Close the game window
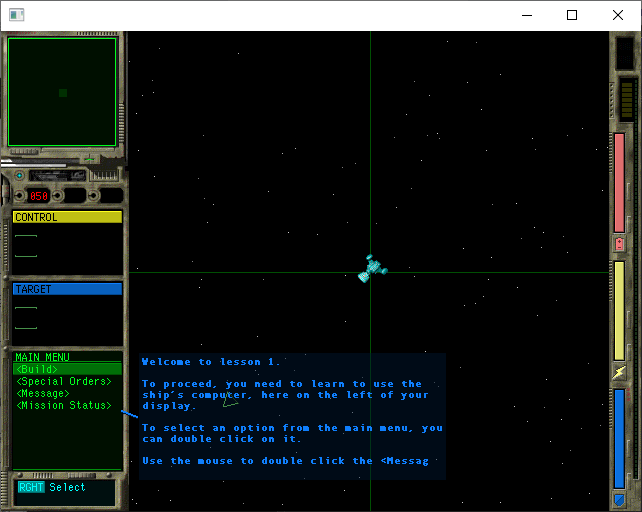Viewport: 642px width, 512px height. [618, 15]
